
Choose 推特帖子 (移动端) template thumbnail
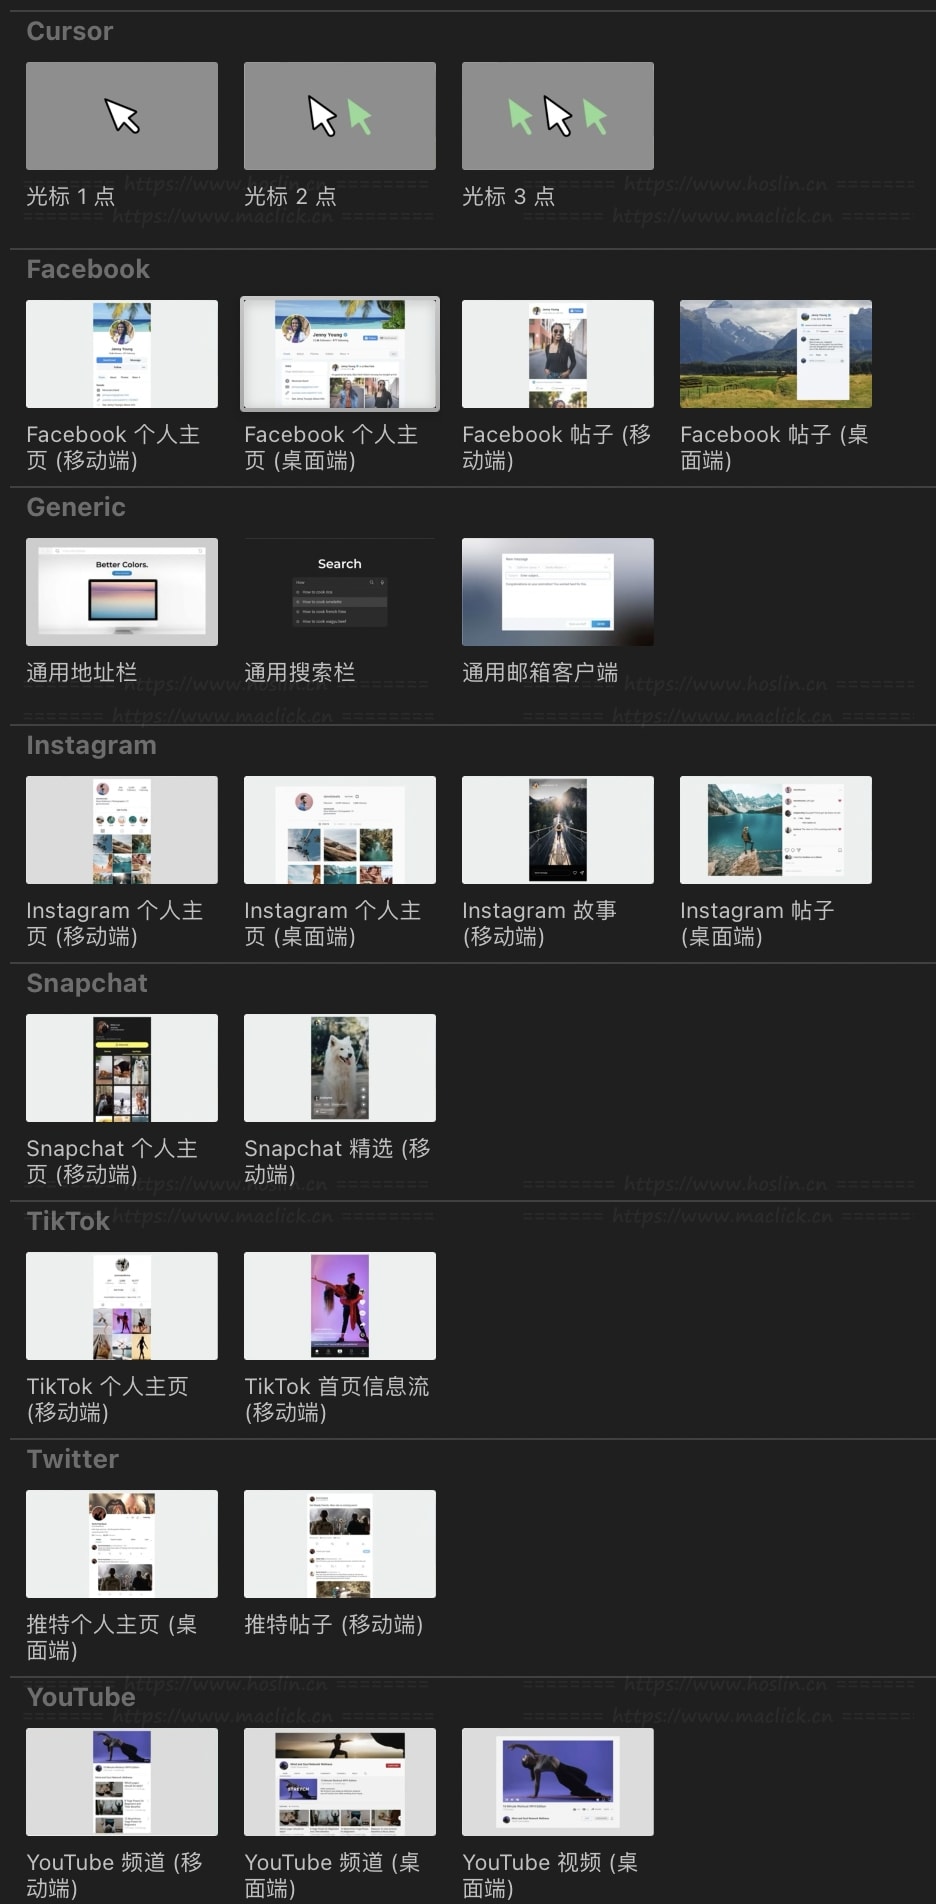click(x=340, y=1544)
